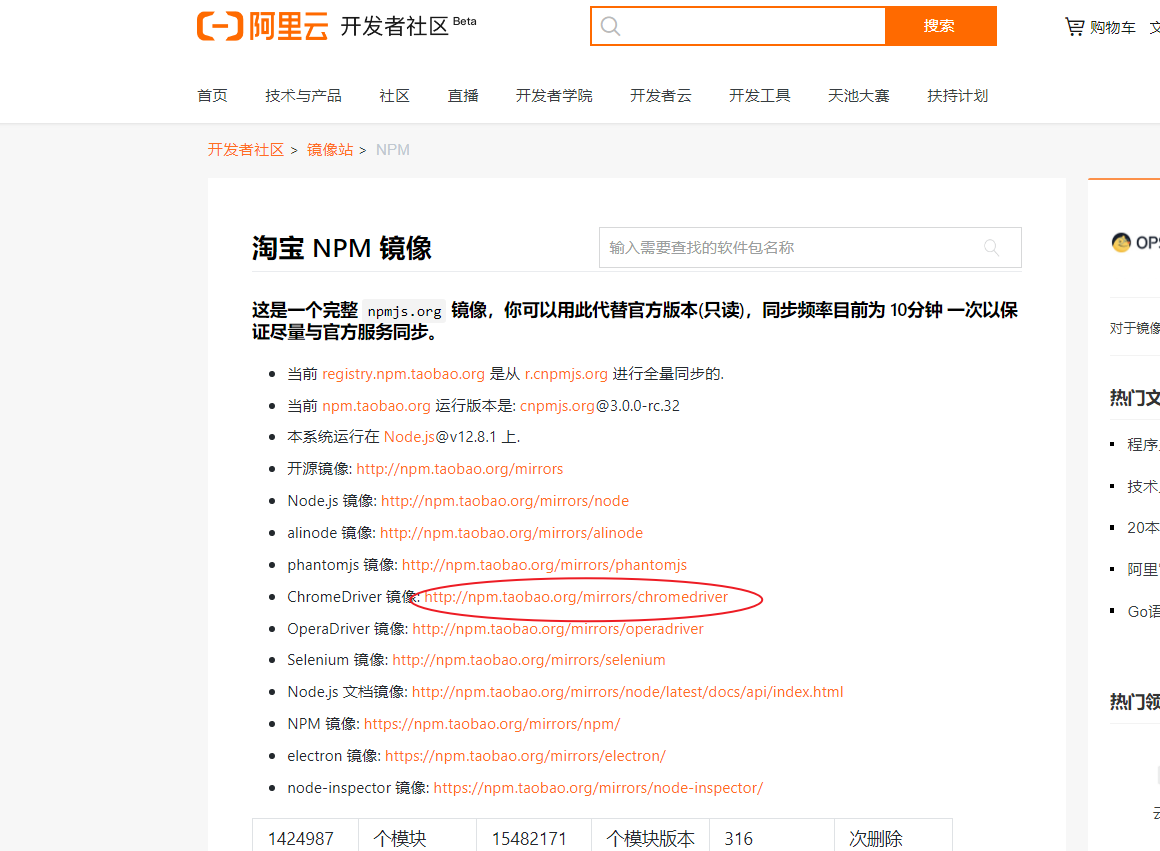Click the 淘宝 NPM 镜像 heading
Image resolution: width=1160 pixels, height=851 pixels.
click(x=342, y=248)
